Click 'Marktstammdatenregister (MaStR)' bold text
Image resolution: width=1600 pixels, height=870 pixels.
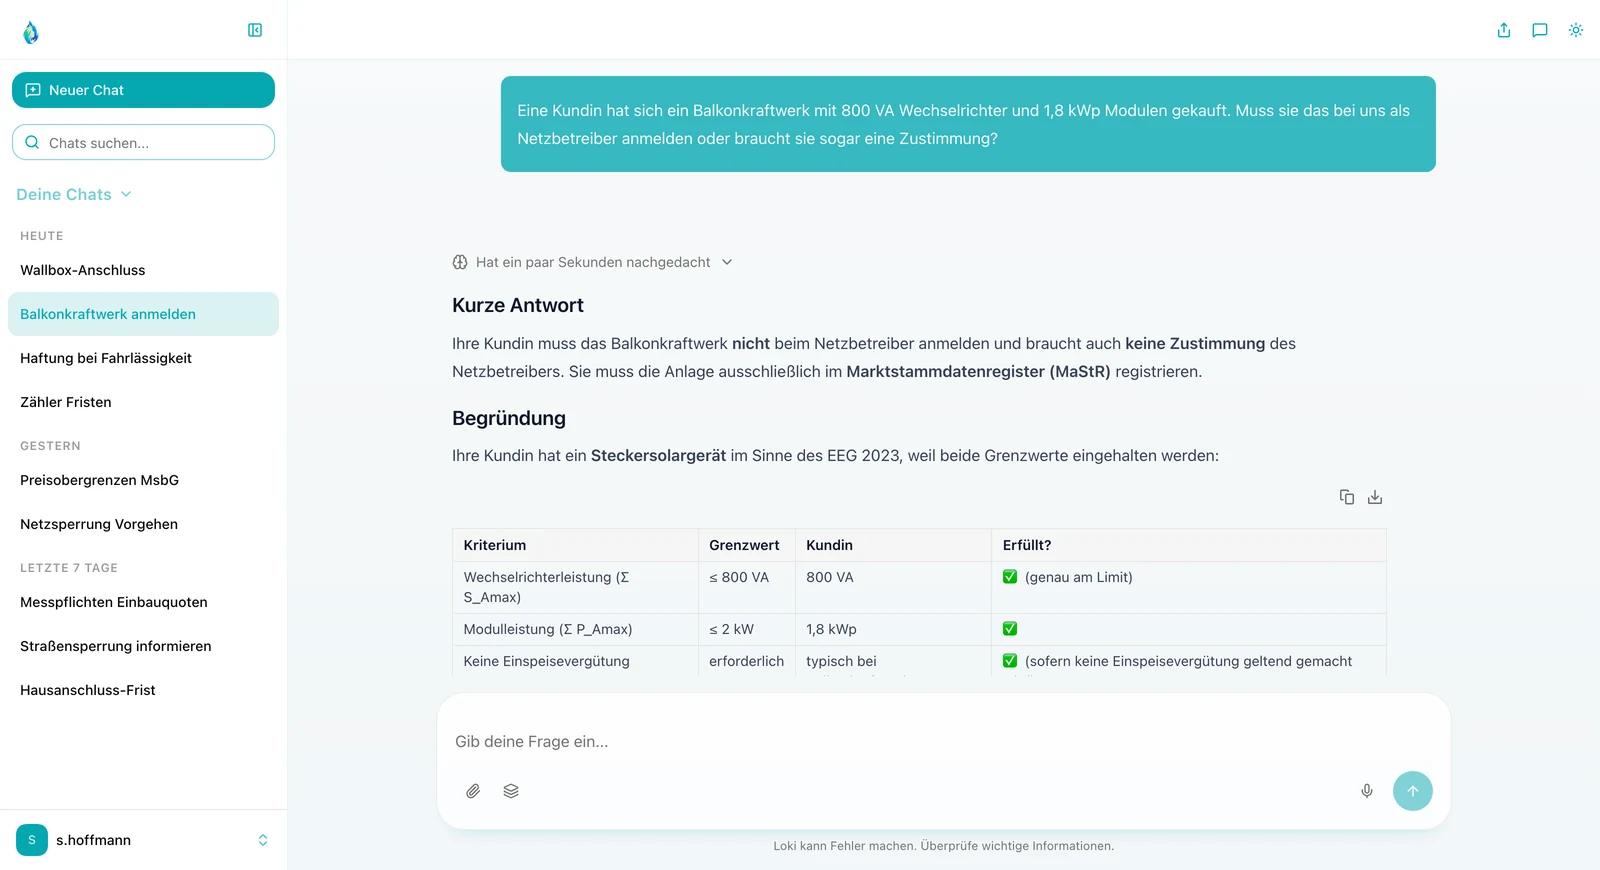(x=978, y=371)
